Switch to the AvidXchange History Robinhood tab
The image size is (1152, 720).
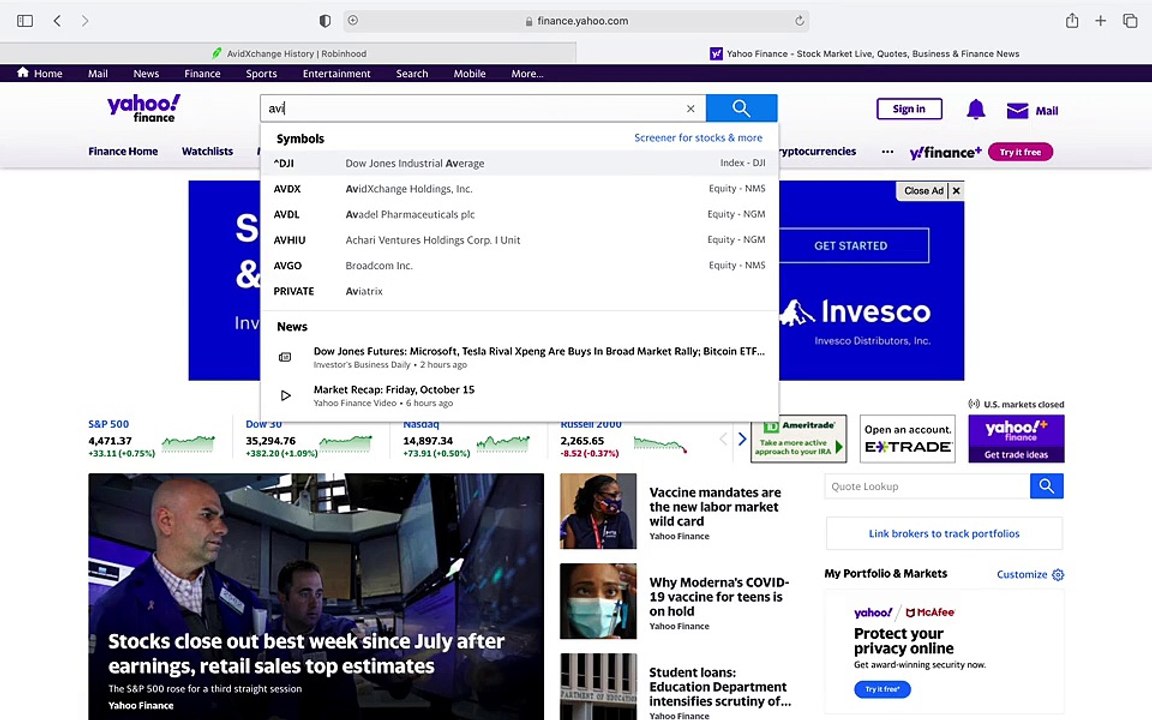click(288, 53)
